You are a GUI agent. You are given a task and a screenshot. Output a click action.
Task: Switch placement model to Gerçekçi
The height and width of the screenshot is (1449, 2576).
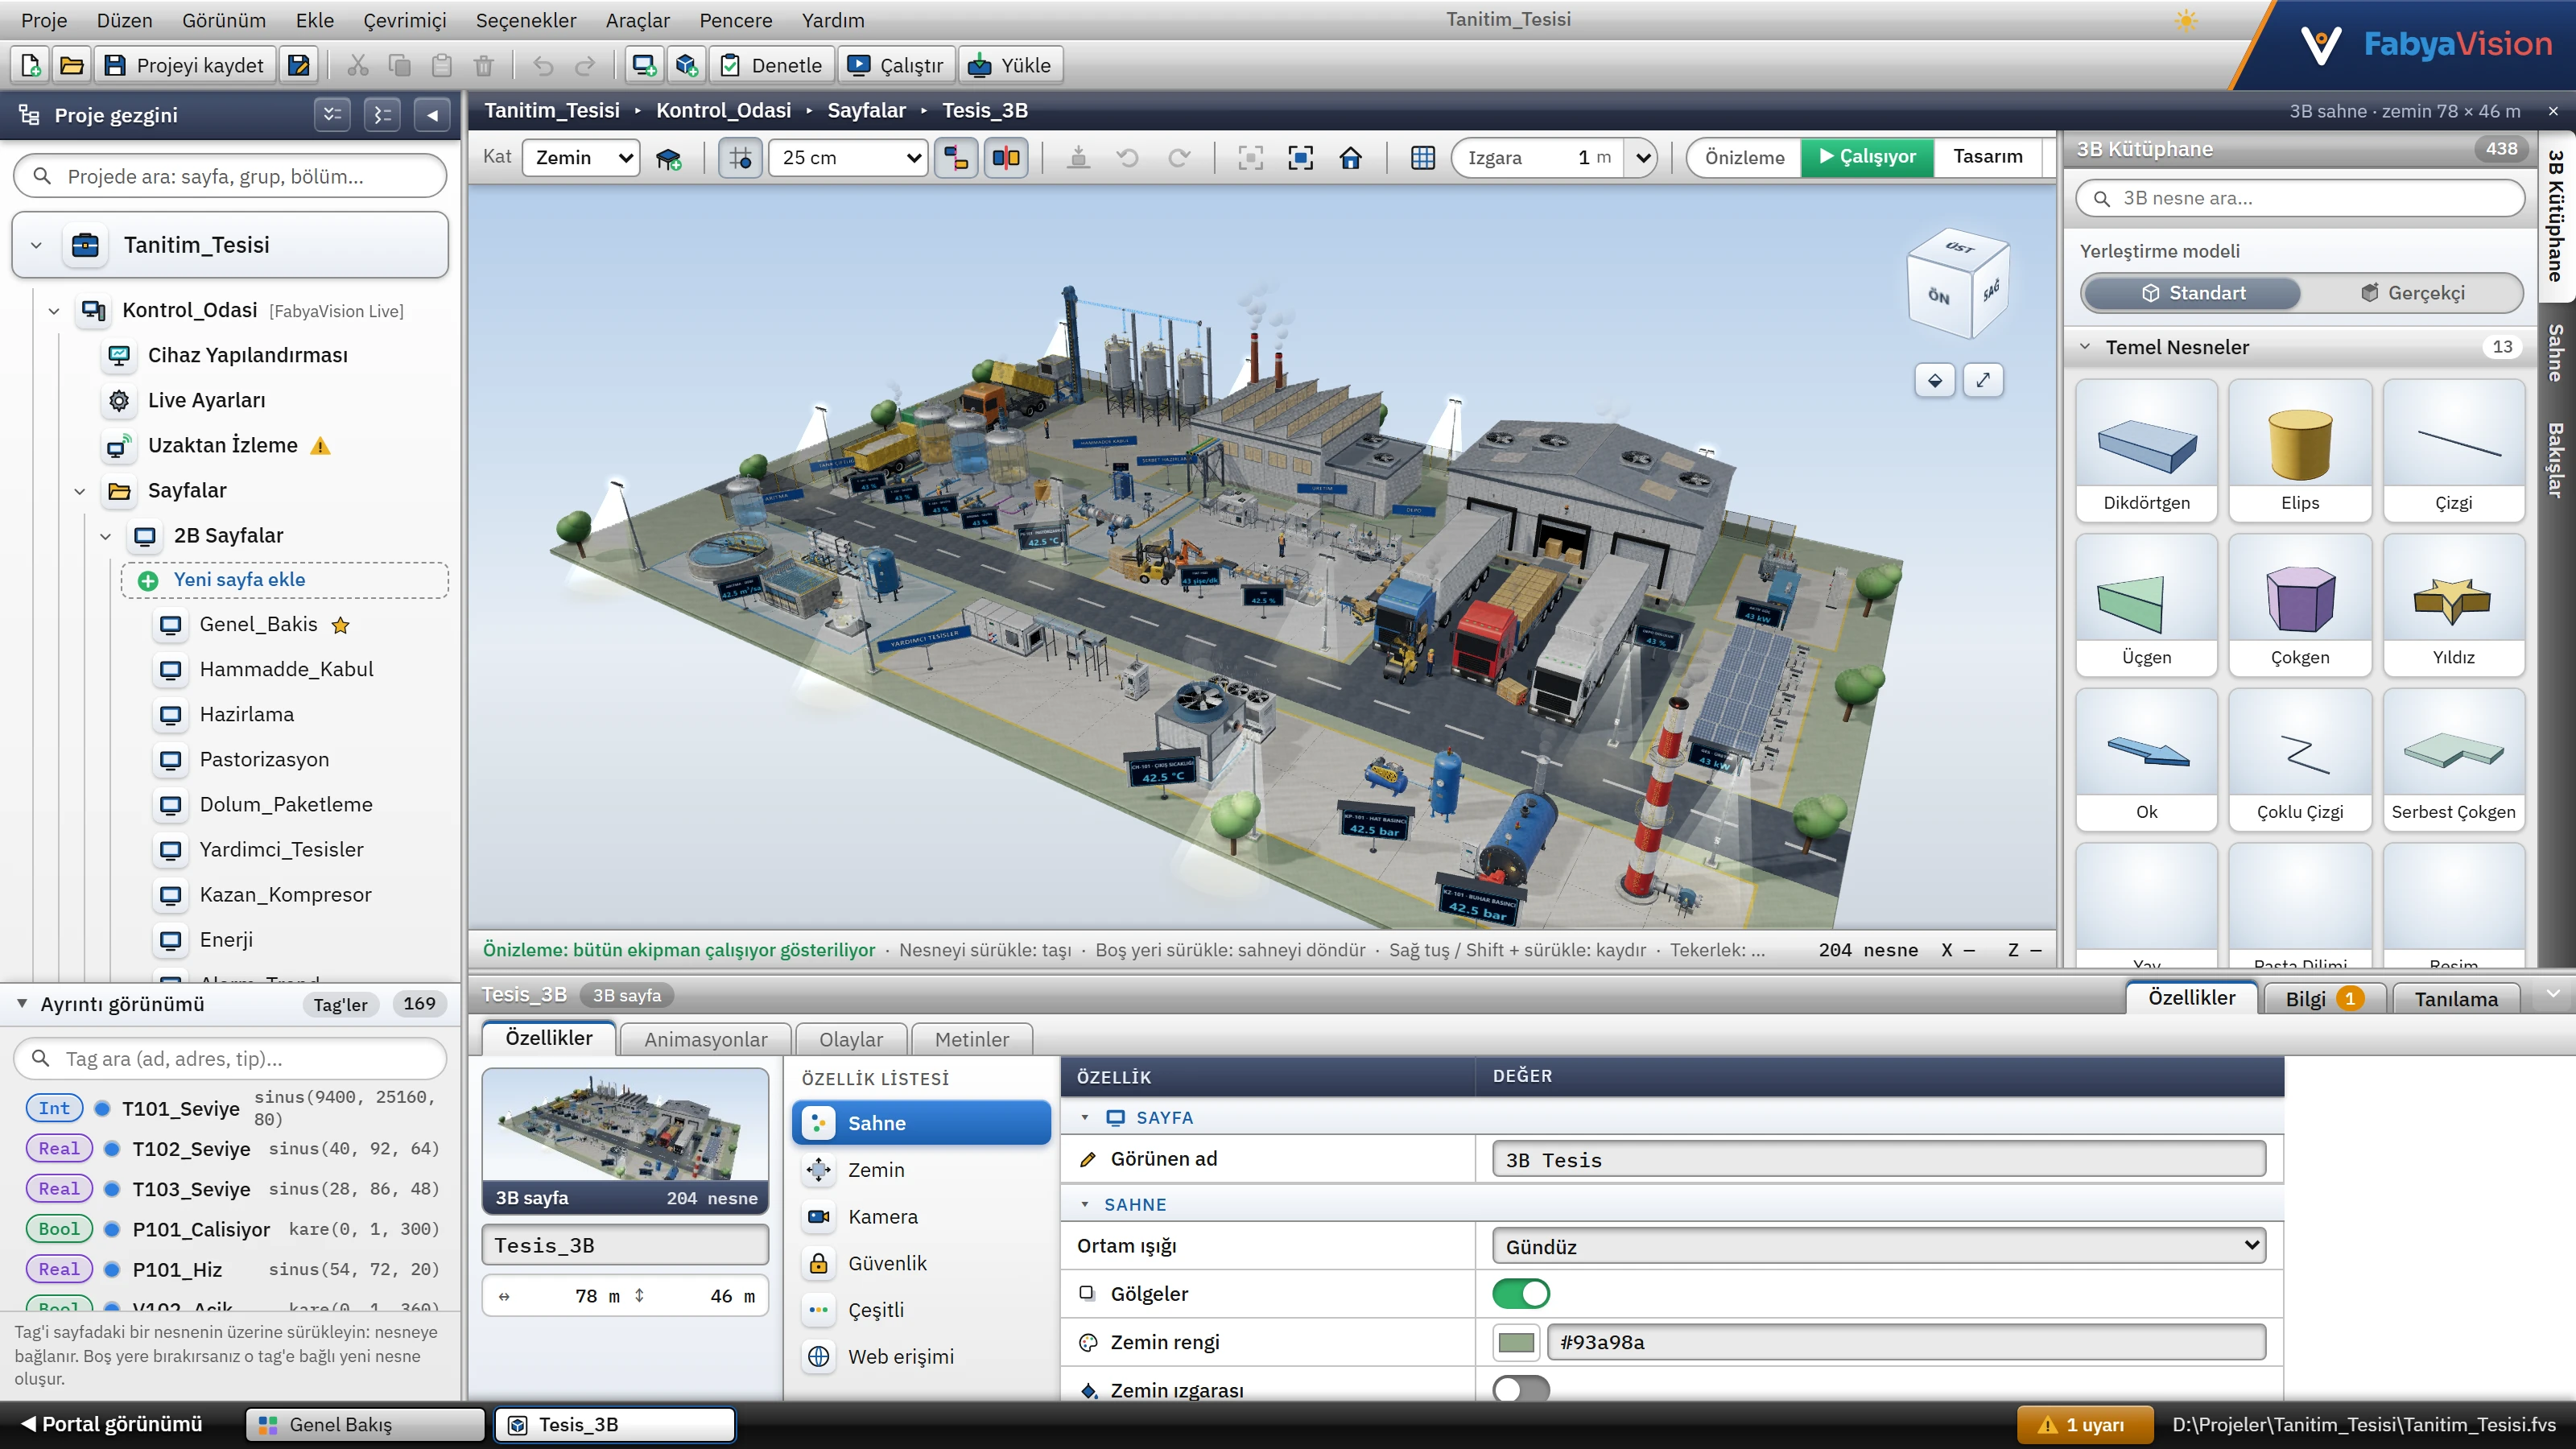coord(2412,293)
